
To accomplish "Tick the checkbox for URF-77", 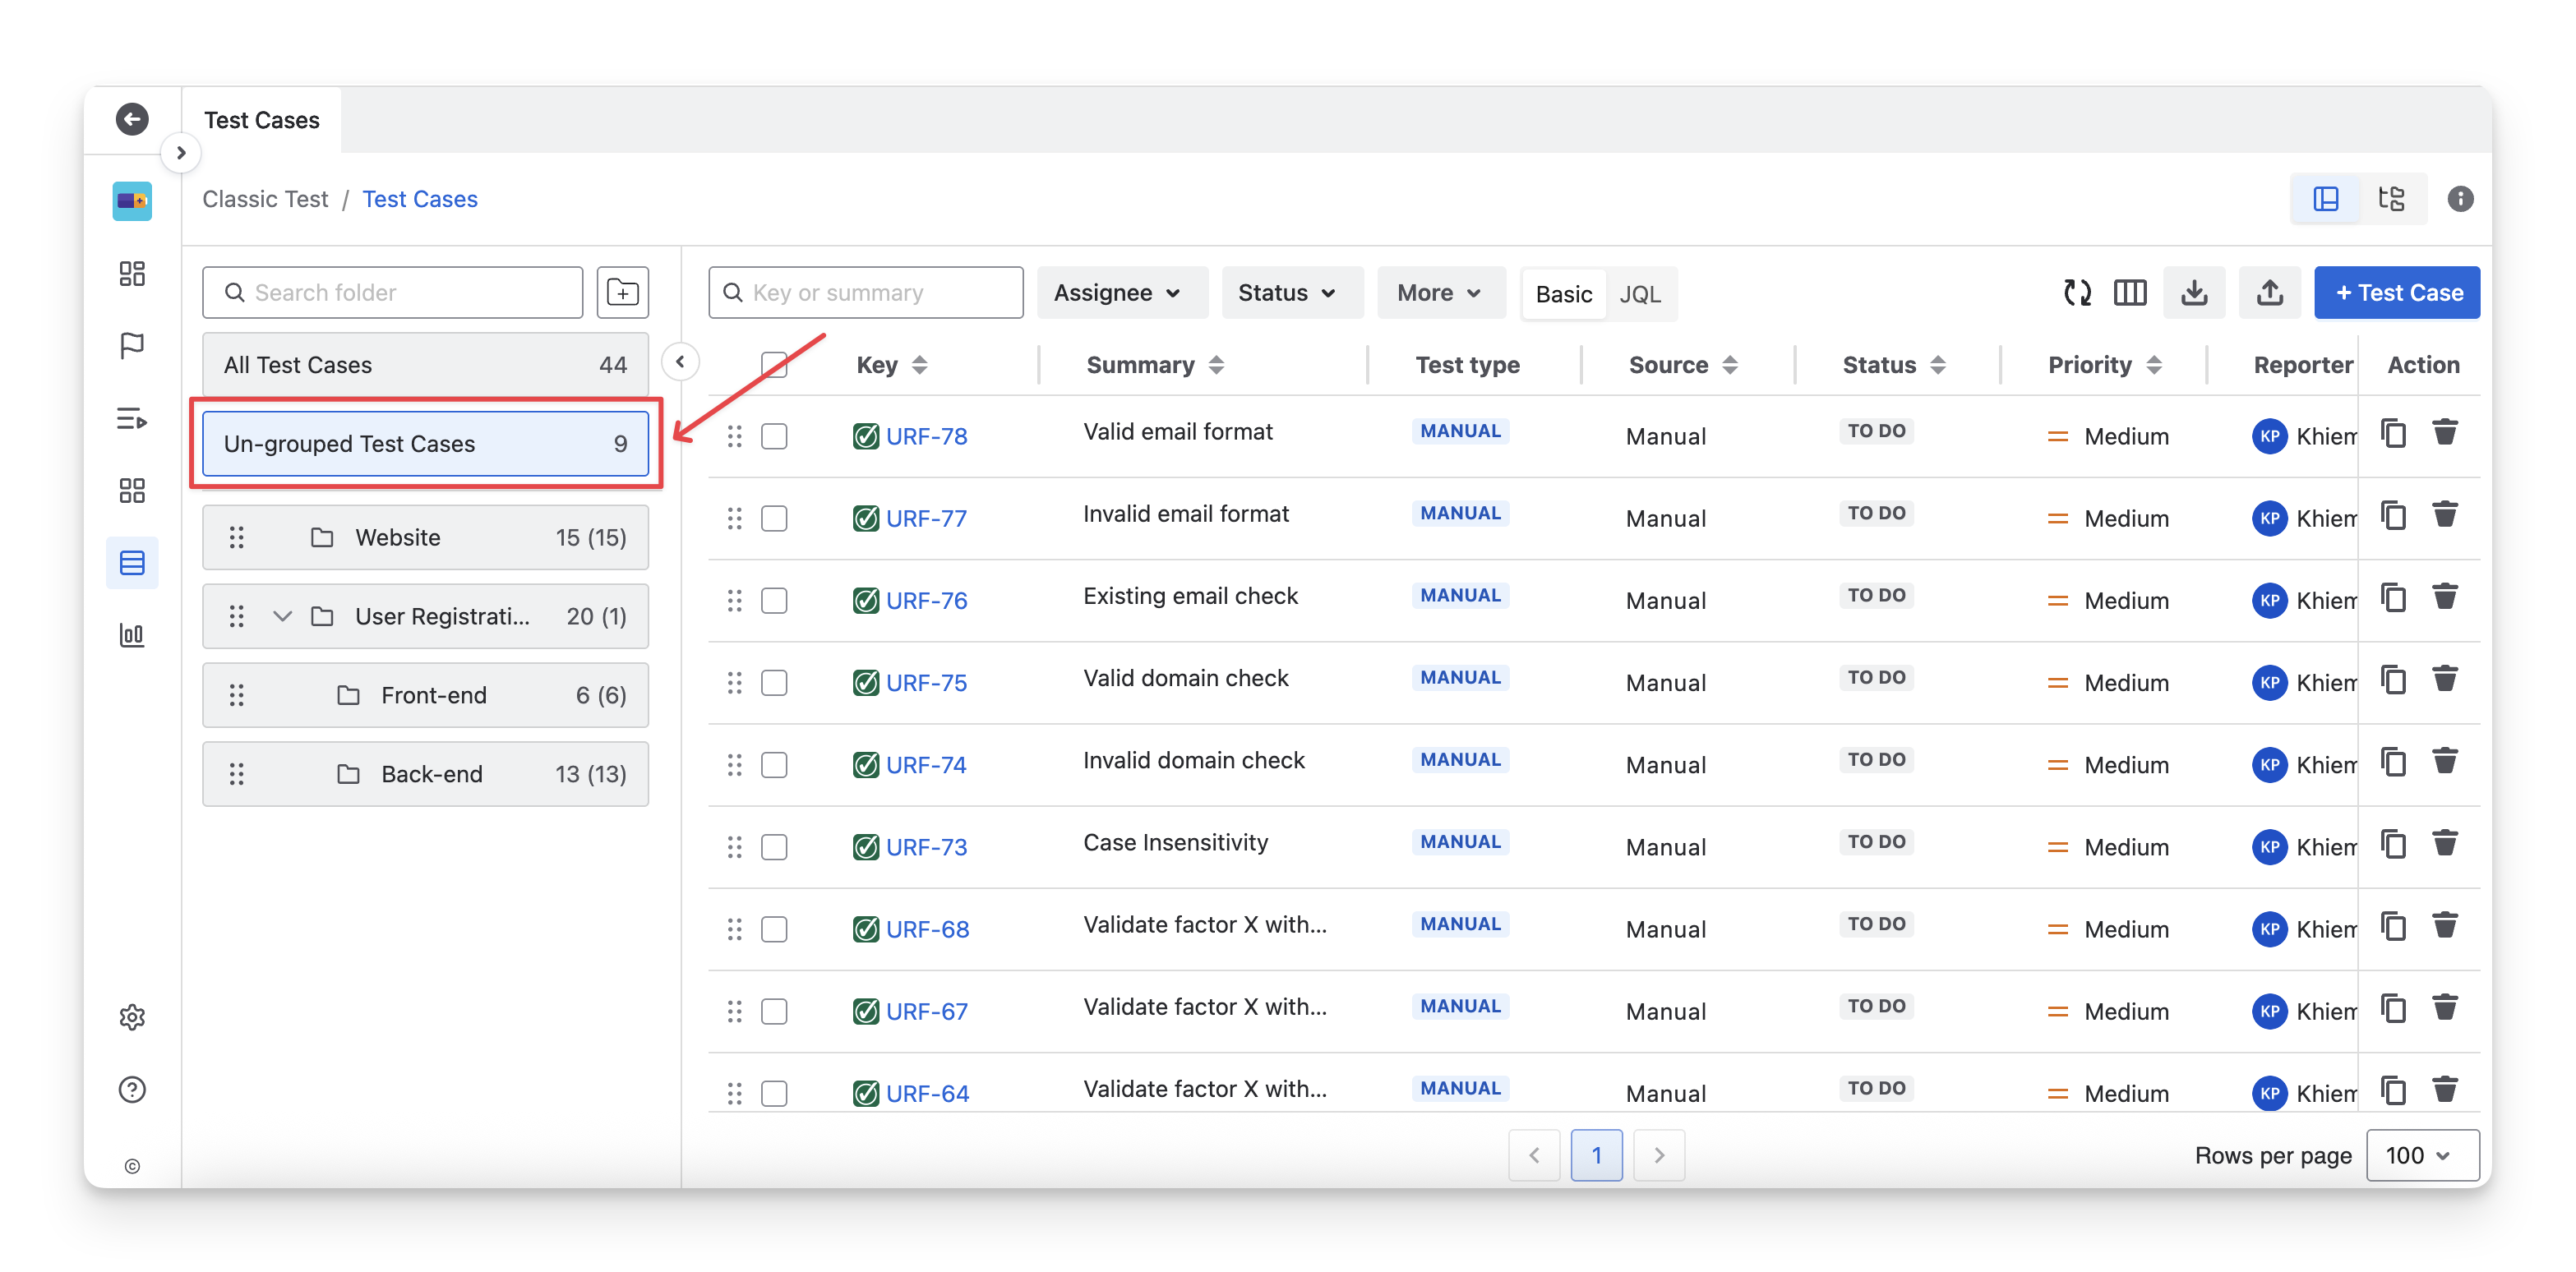I will [x=774, y=518].
